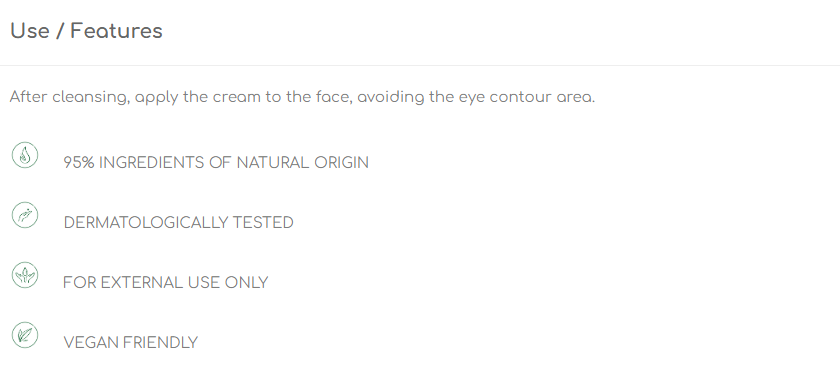
Task: Click the words "After cleansing" in the instructions
Action: click(70, 98)
